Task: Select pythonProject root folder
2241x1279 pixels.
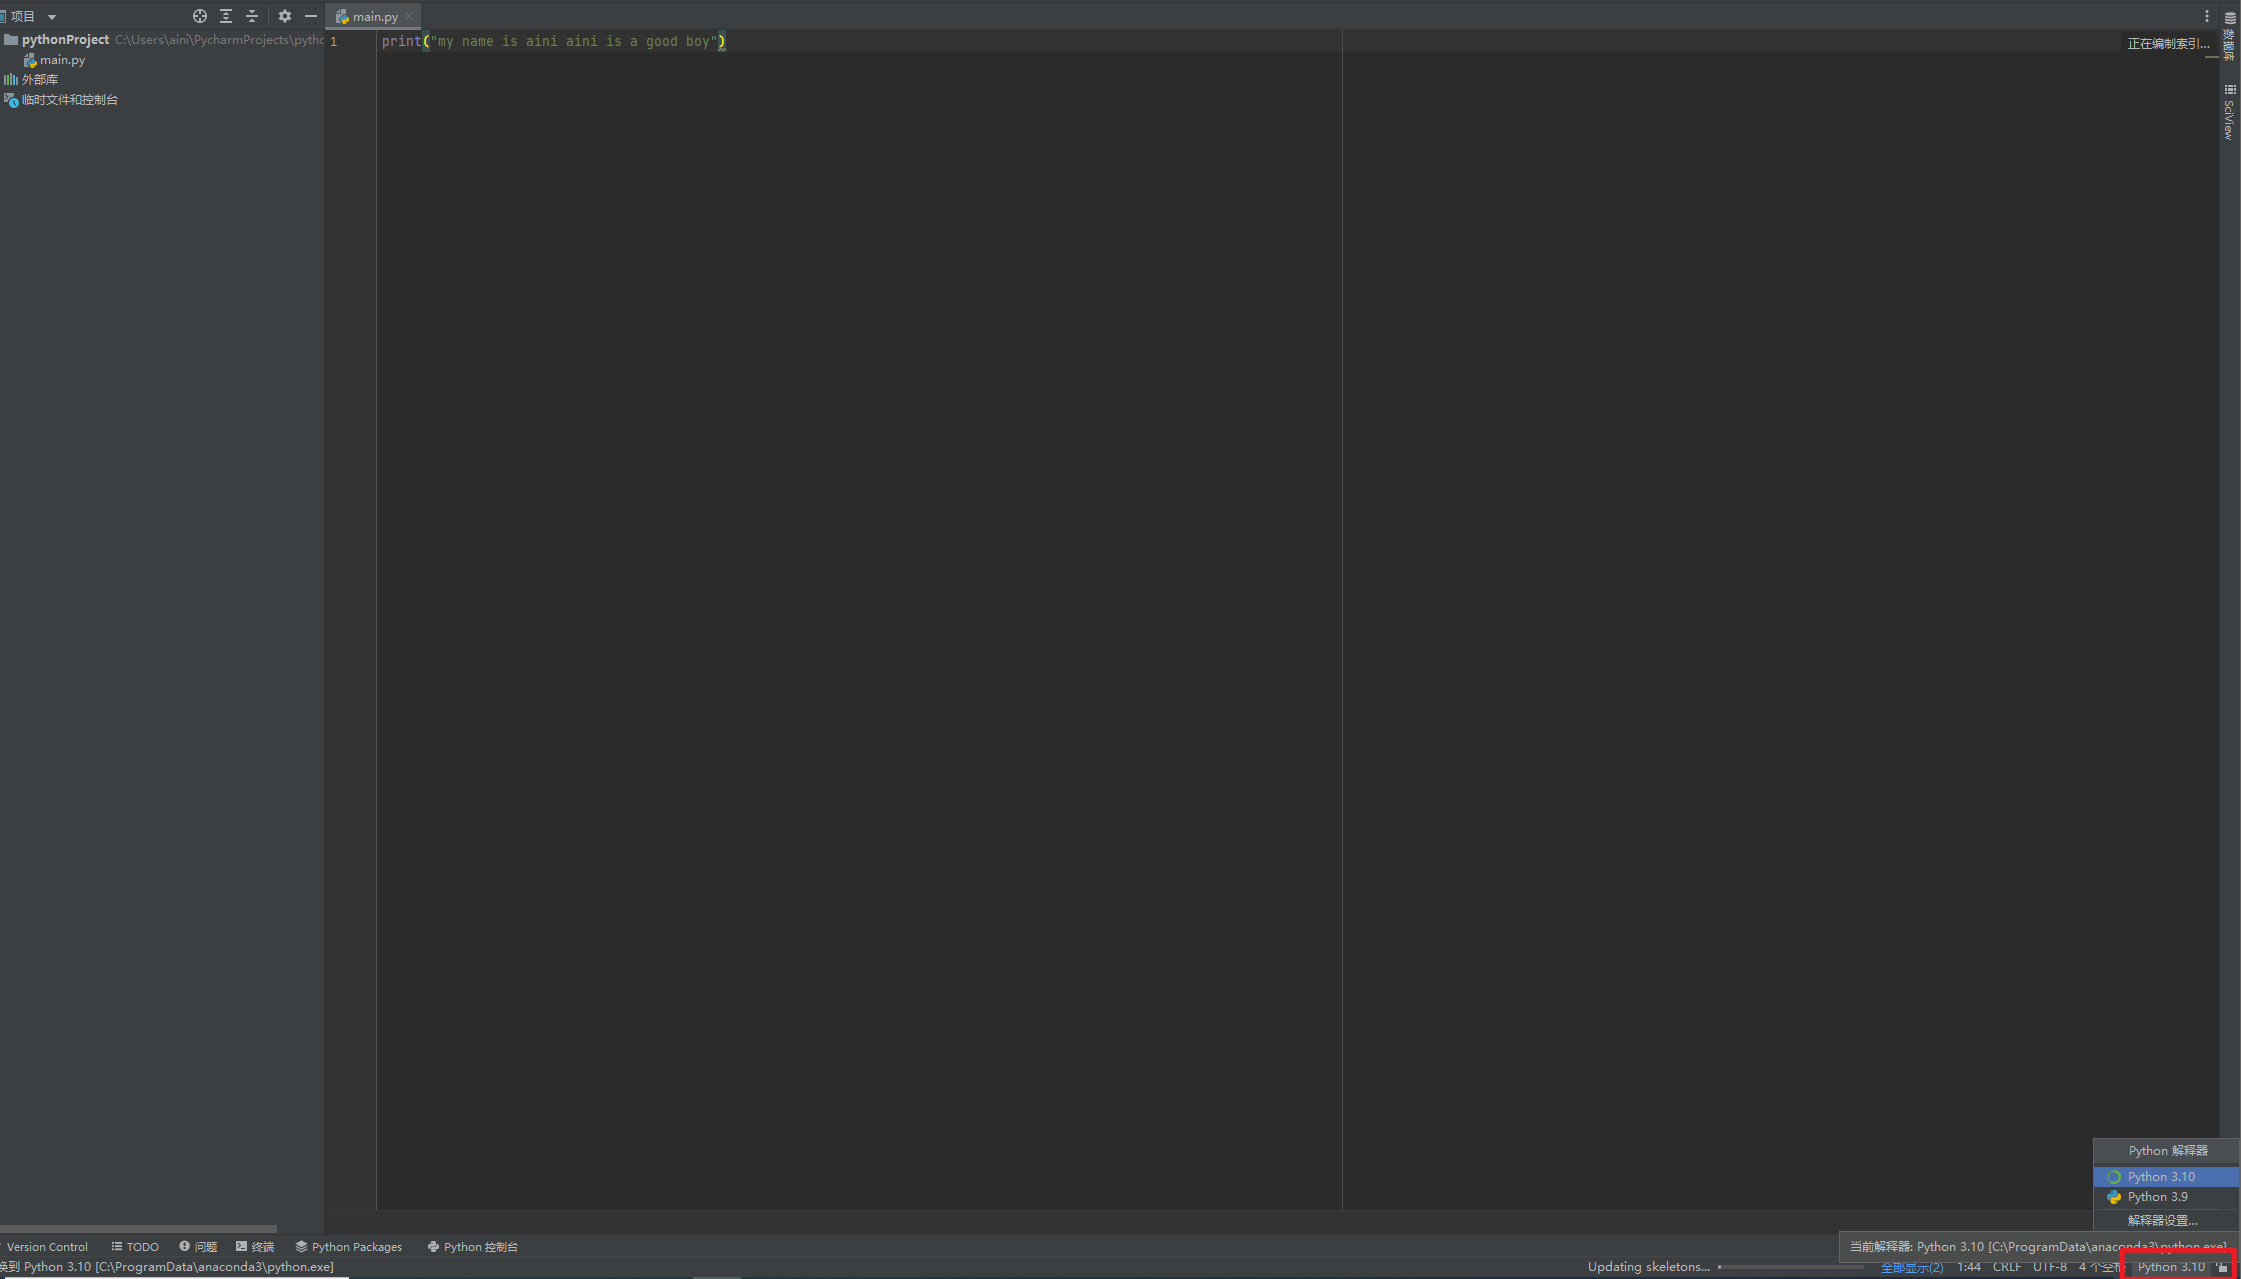Action: coord(65,40)
